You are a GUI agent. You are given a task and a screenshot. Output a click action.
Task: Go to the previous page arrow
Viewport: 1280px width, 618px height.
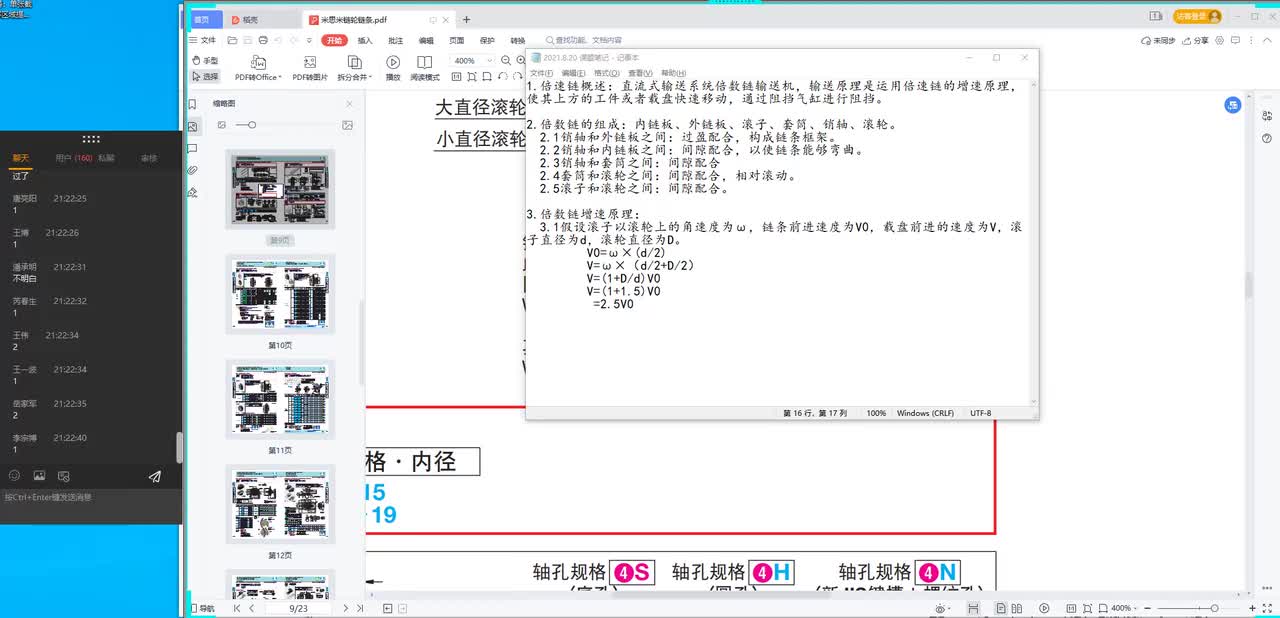click(251, 608)
